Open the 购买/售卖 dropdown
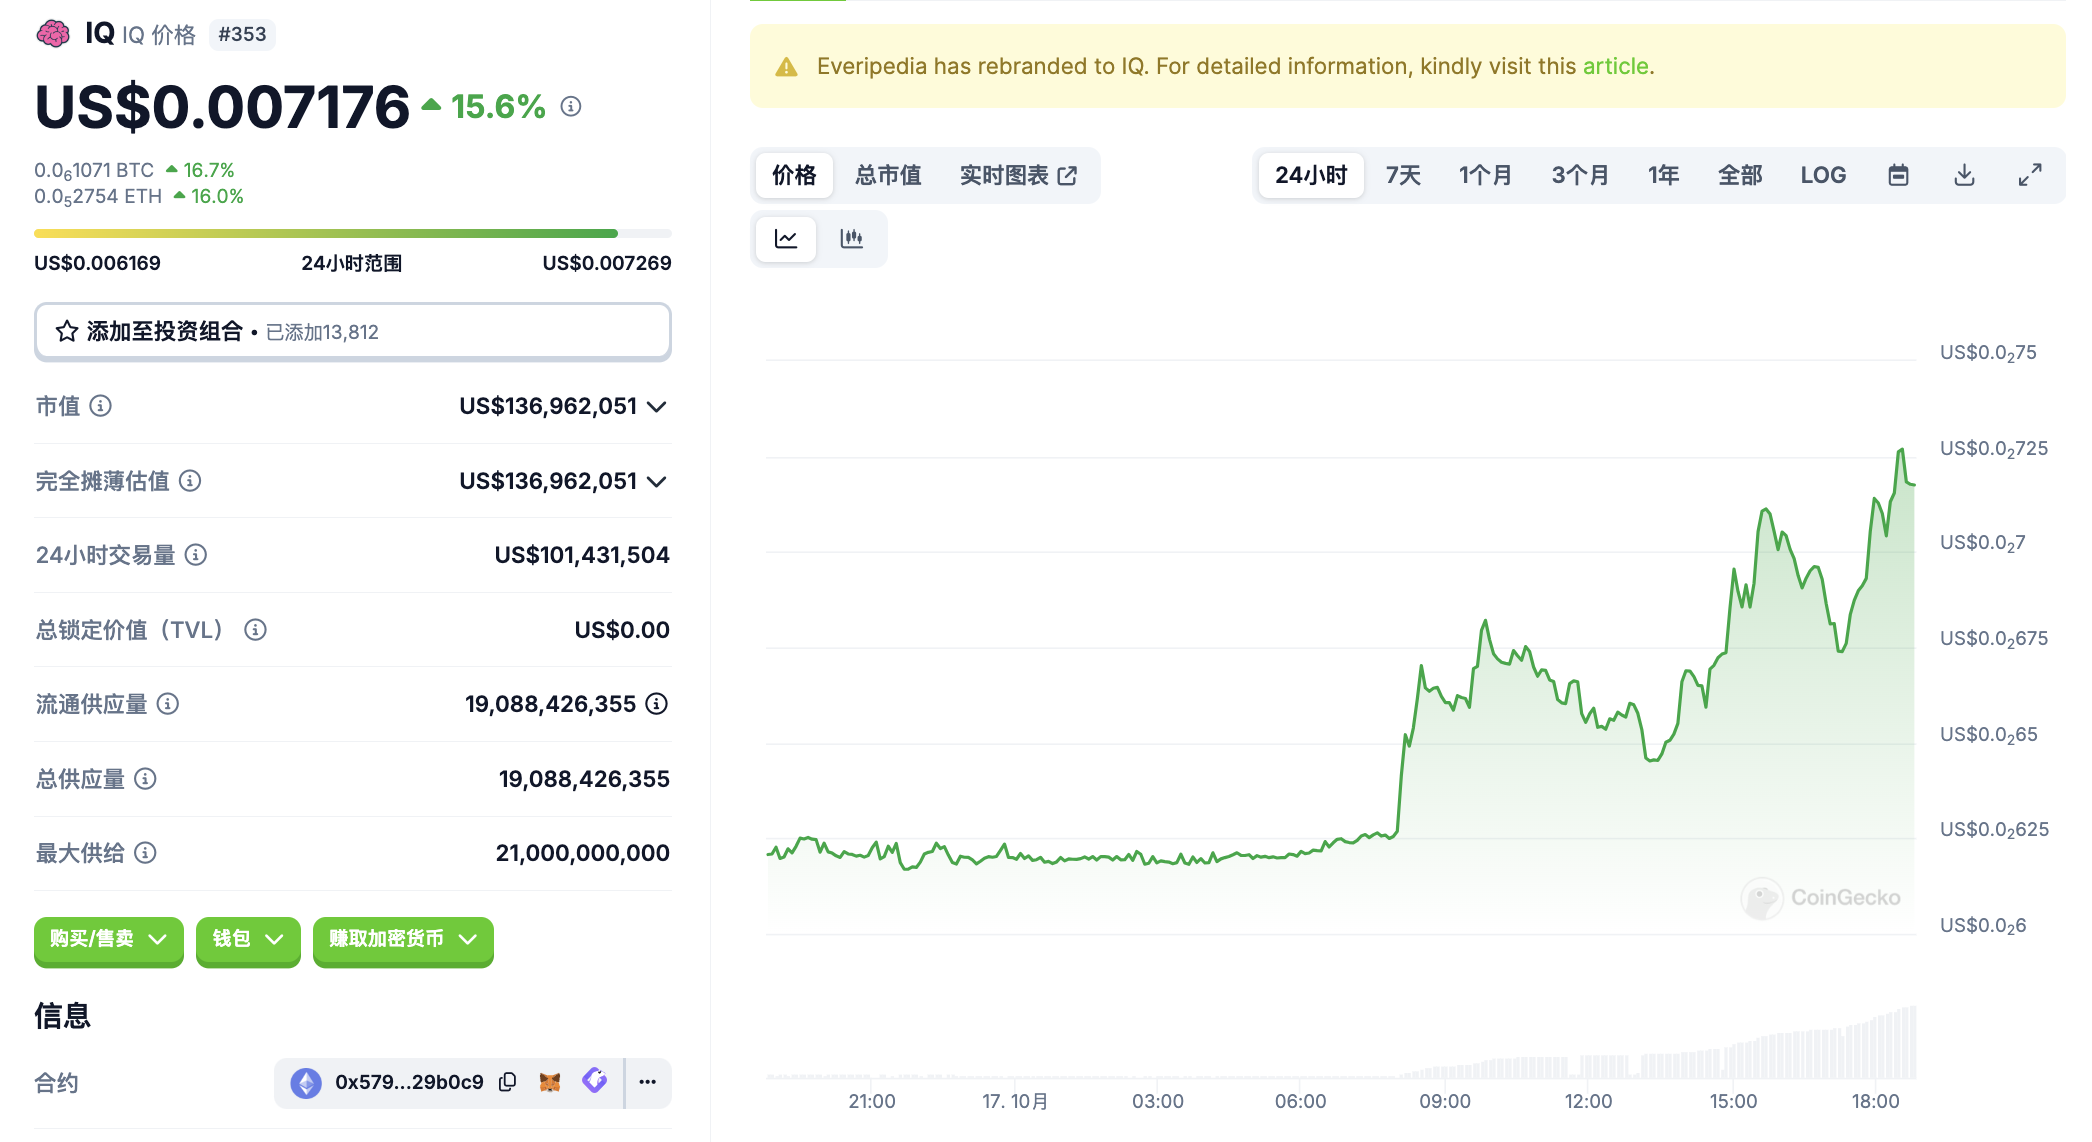Image resolution: width=2092 pixels, height=1142 pixels. [x=108, y=939]
